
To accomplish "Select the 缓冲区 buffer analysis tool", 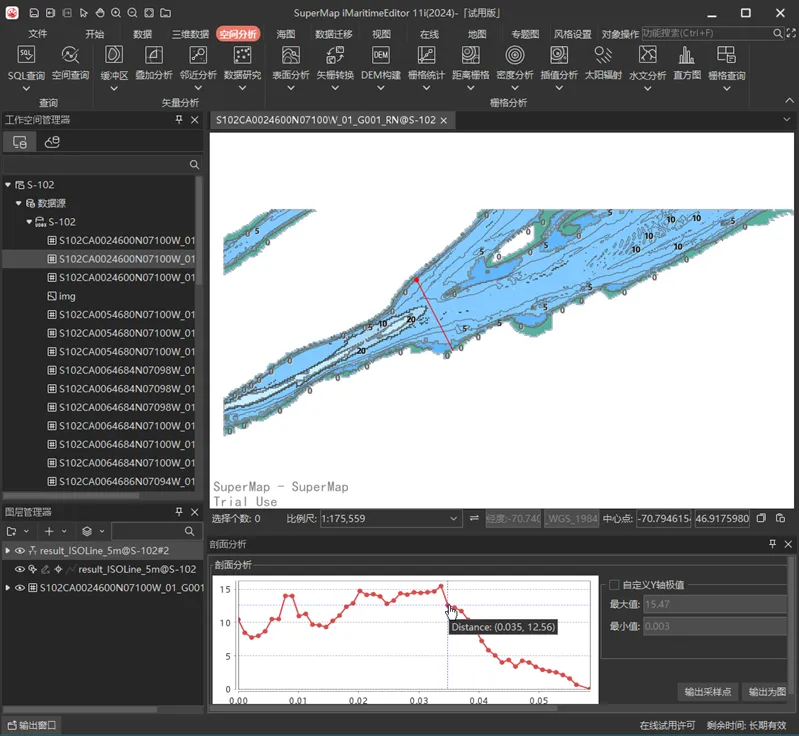I will [114, 62].
